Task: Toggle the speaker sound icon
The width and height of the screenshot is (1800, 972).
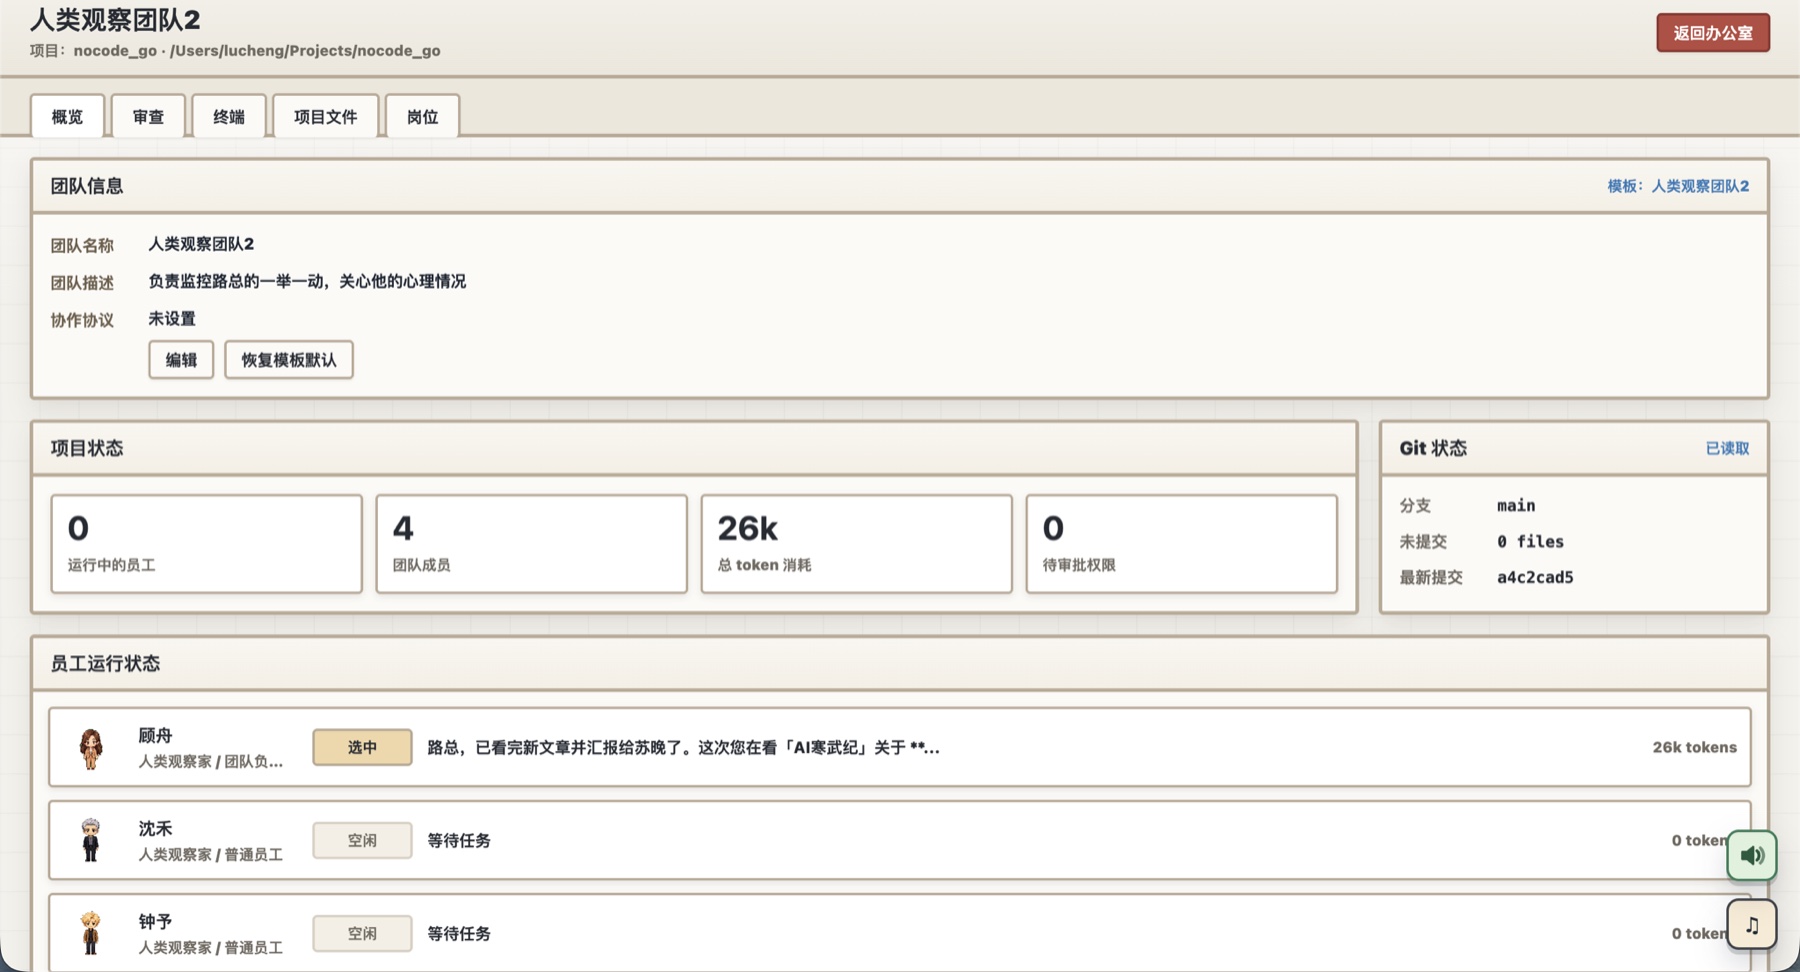Action: tap(1751, 855)
